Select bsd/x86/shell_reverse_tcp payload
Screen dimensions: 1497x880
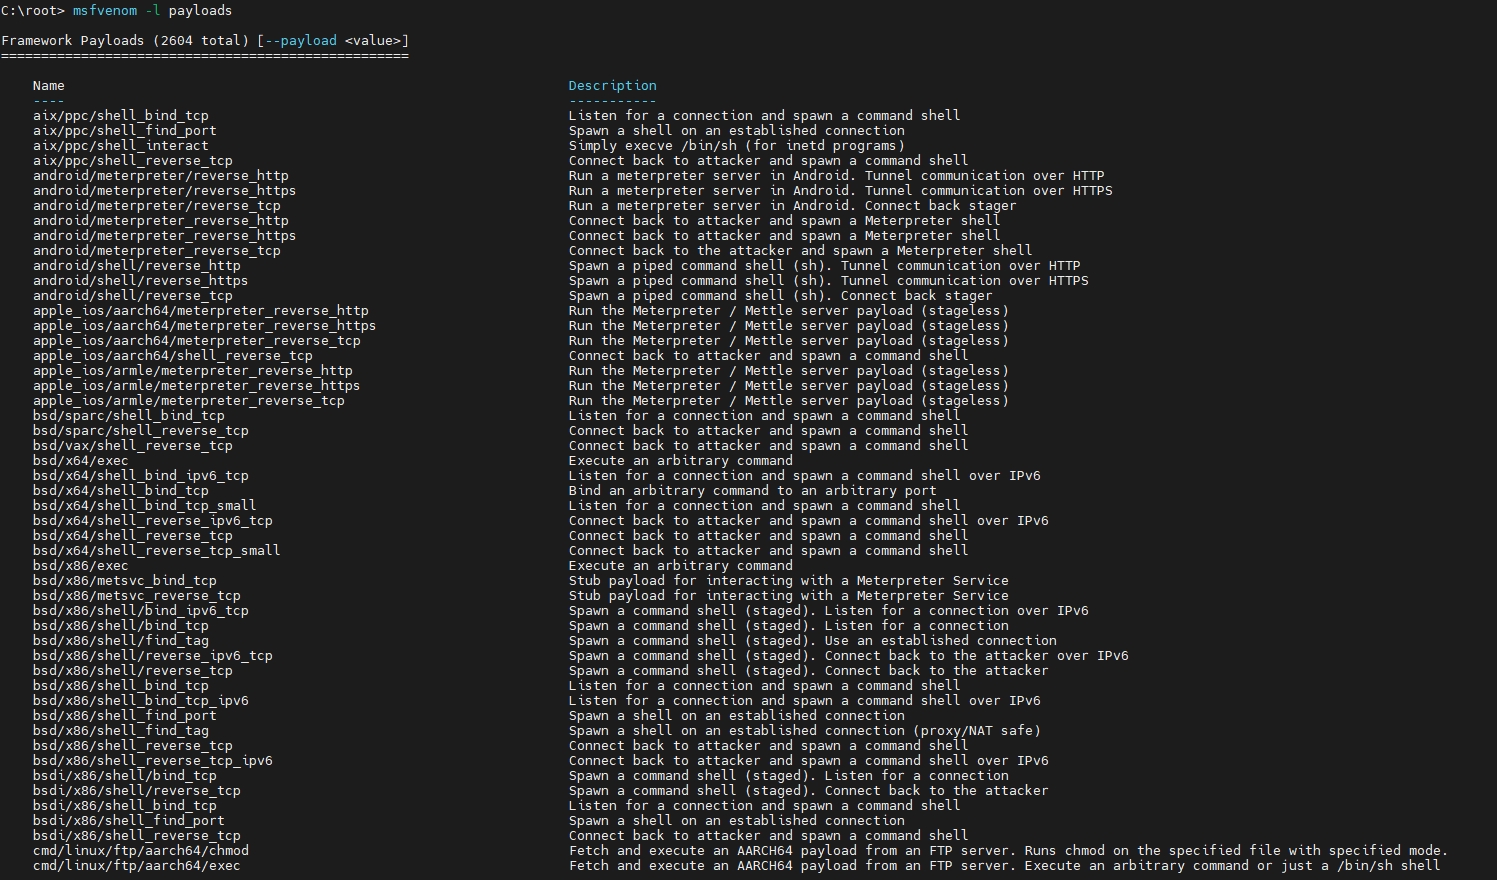point(133,746)
